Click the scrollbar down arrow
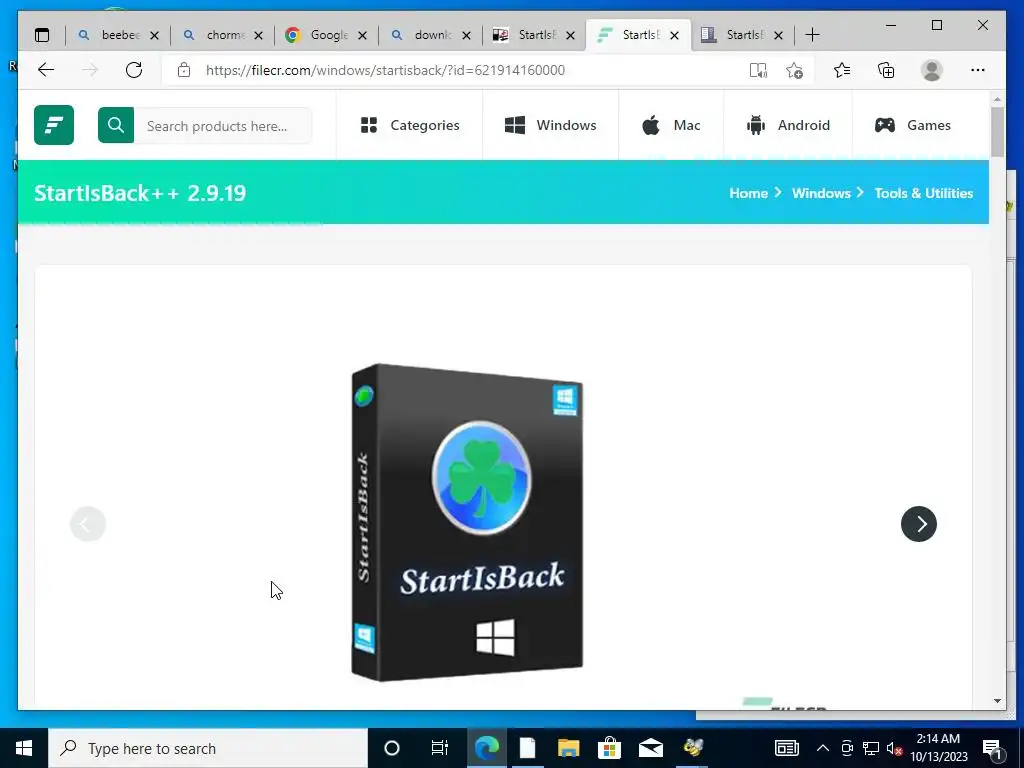1024x768 pixels. pos(997,701)
